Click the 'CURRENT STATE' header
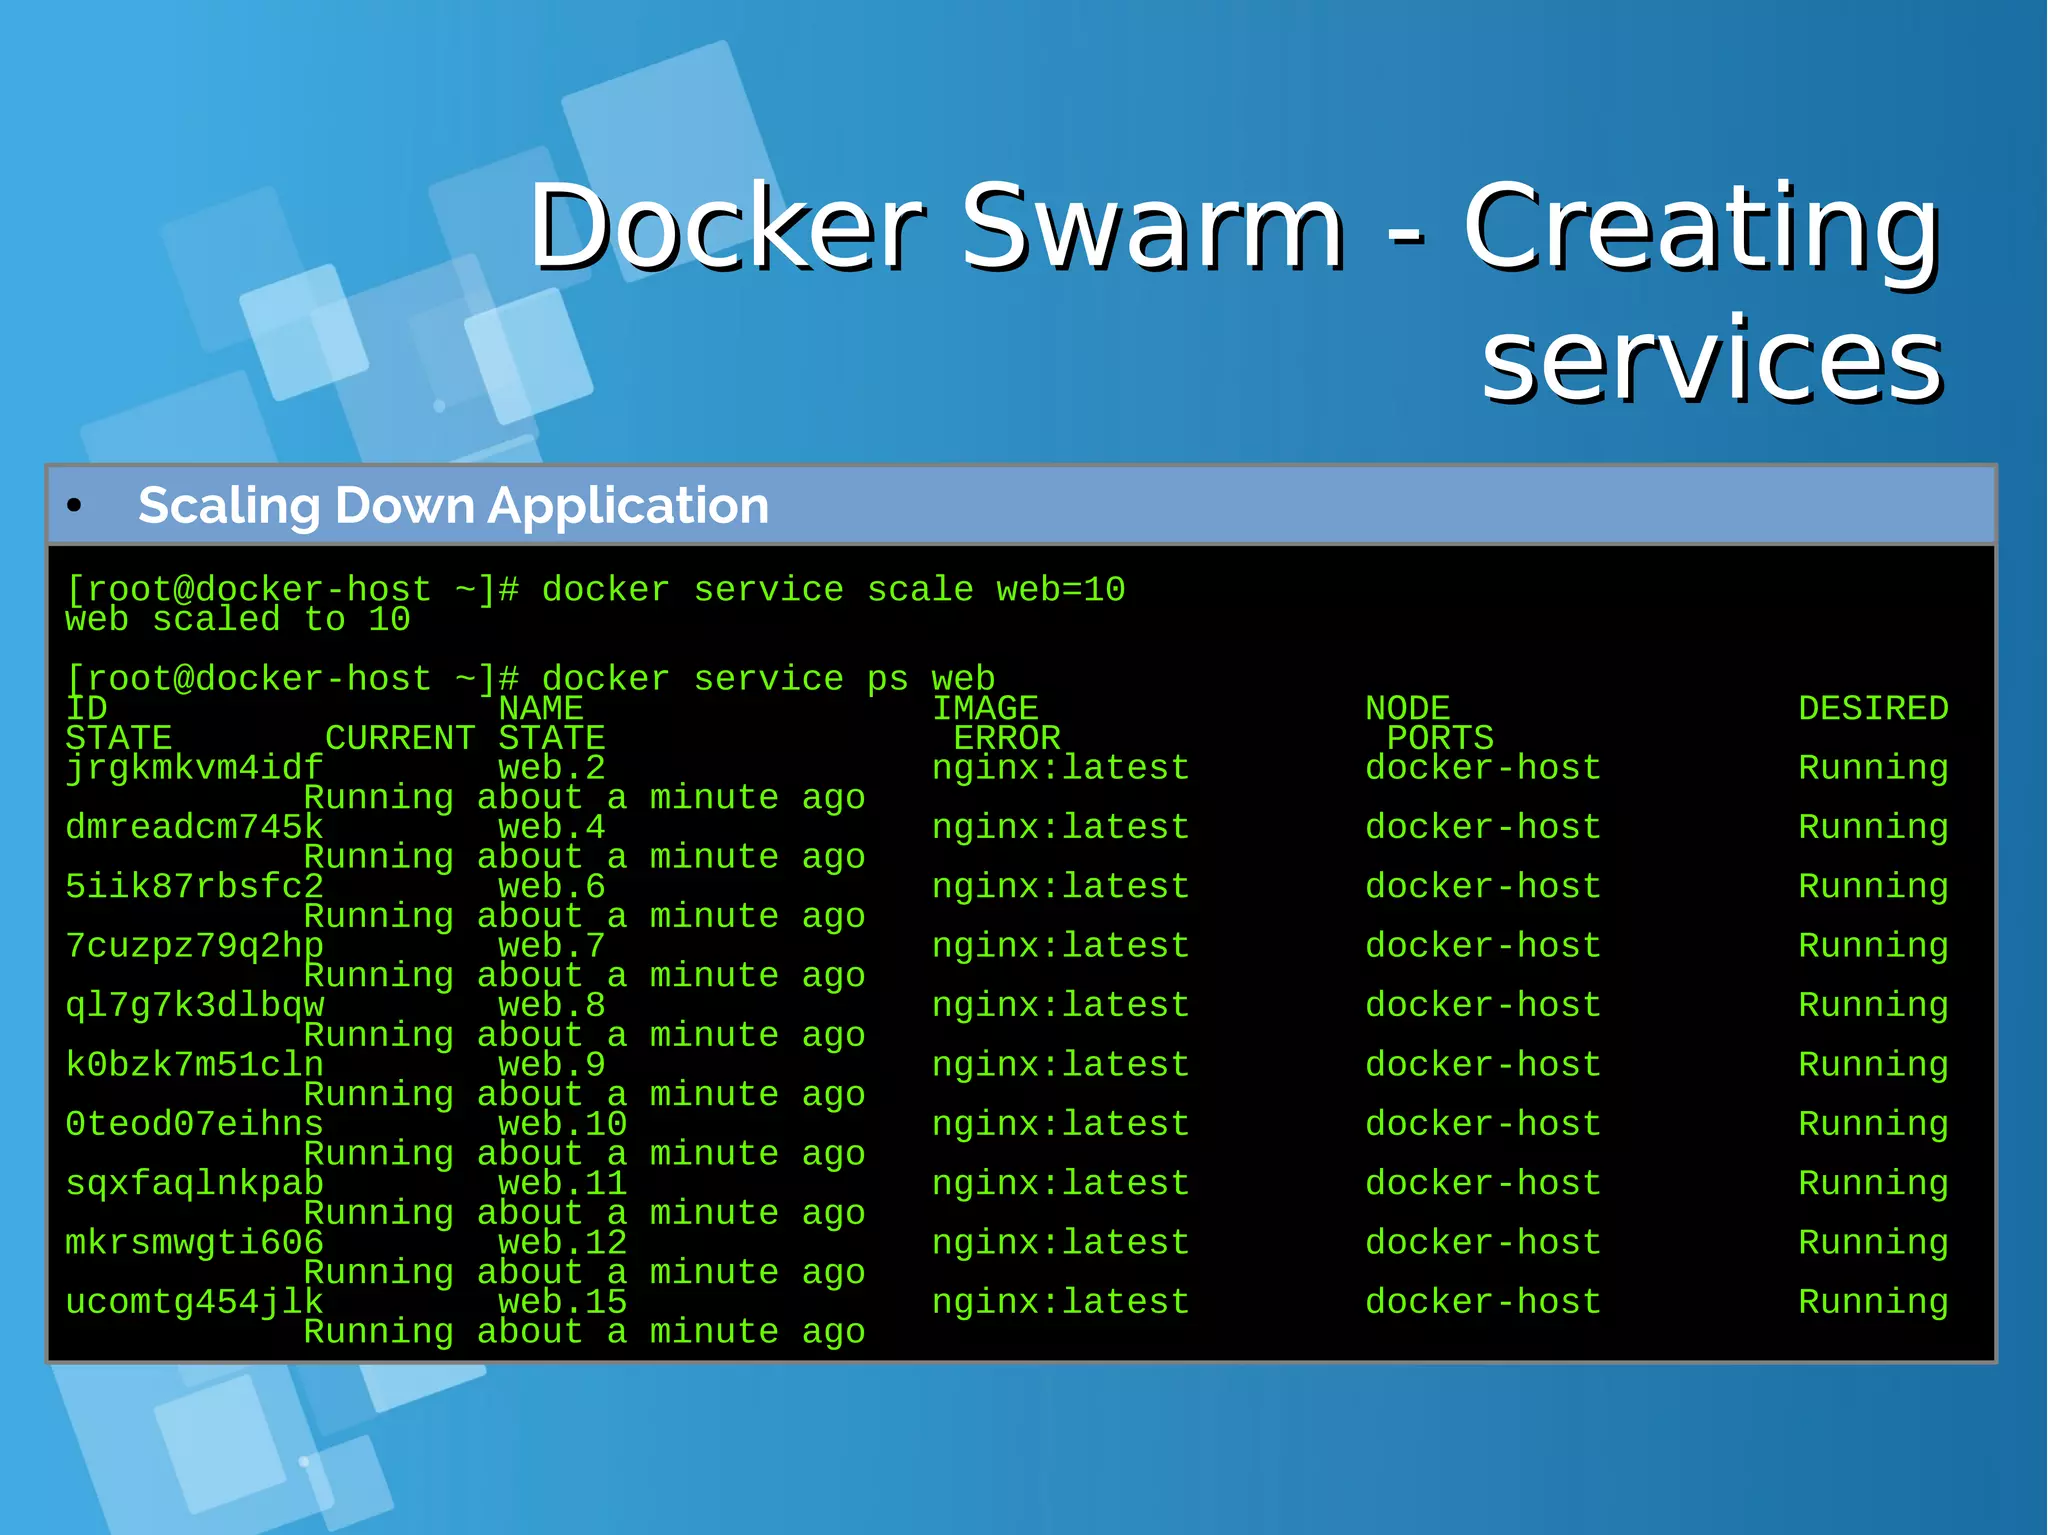The height and width of the screenshot is (1535, 2048). coord(465,738)
